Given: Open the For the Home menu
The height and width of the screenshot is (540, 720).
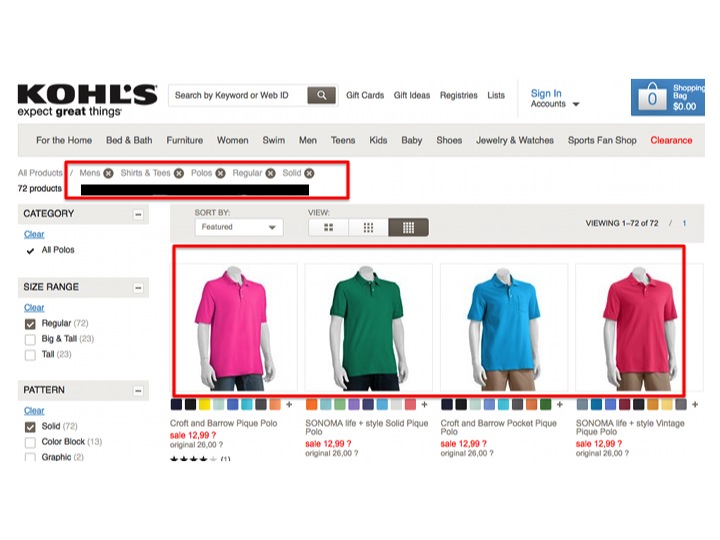Looking at the screenshot, I should pyautogui.click(x=64, y=140).
